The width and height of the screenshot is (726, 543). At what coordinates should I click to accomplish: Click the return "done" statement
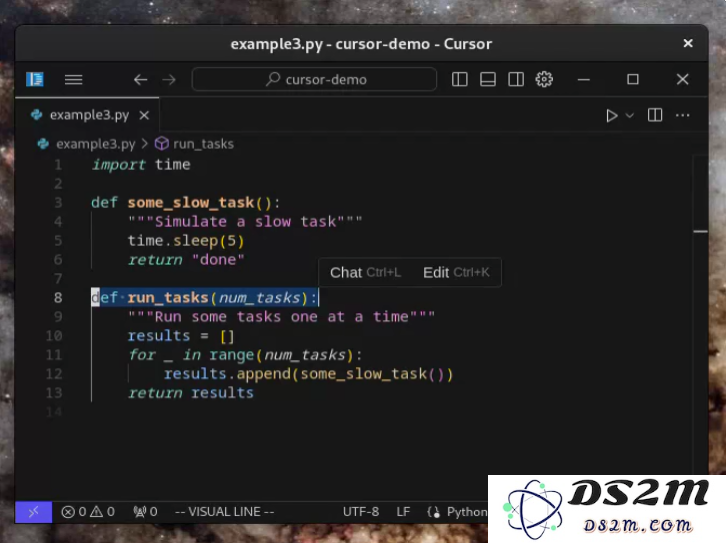[186, 260]
